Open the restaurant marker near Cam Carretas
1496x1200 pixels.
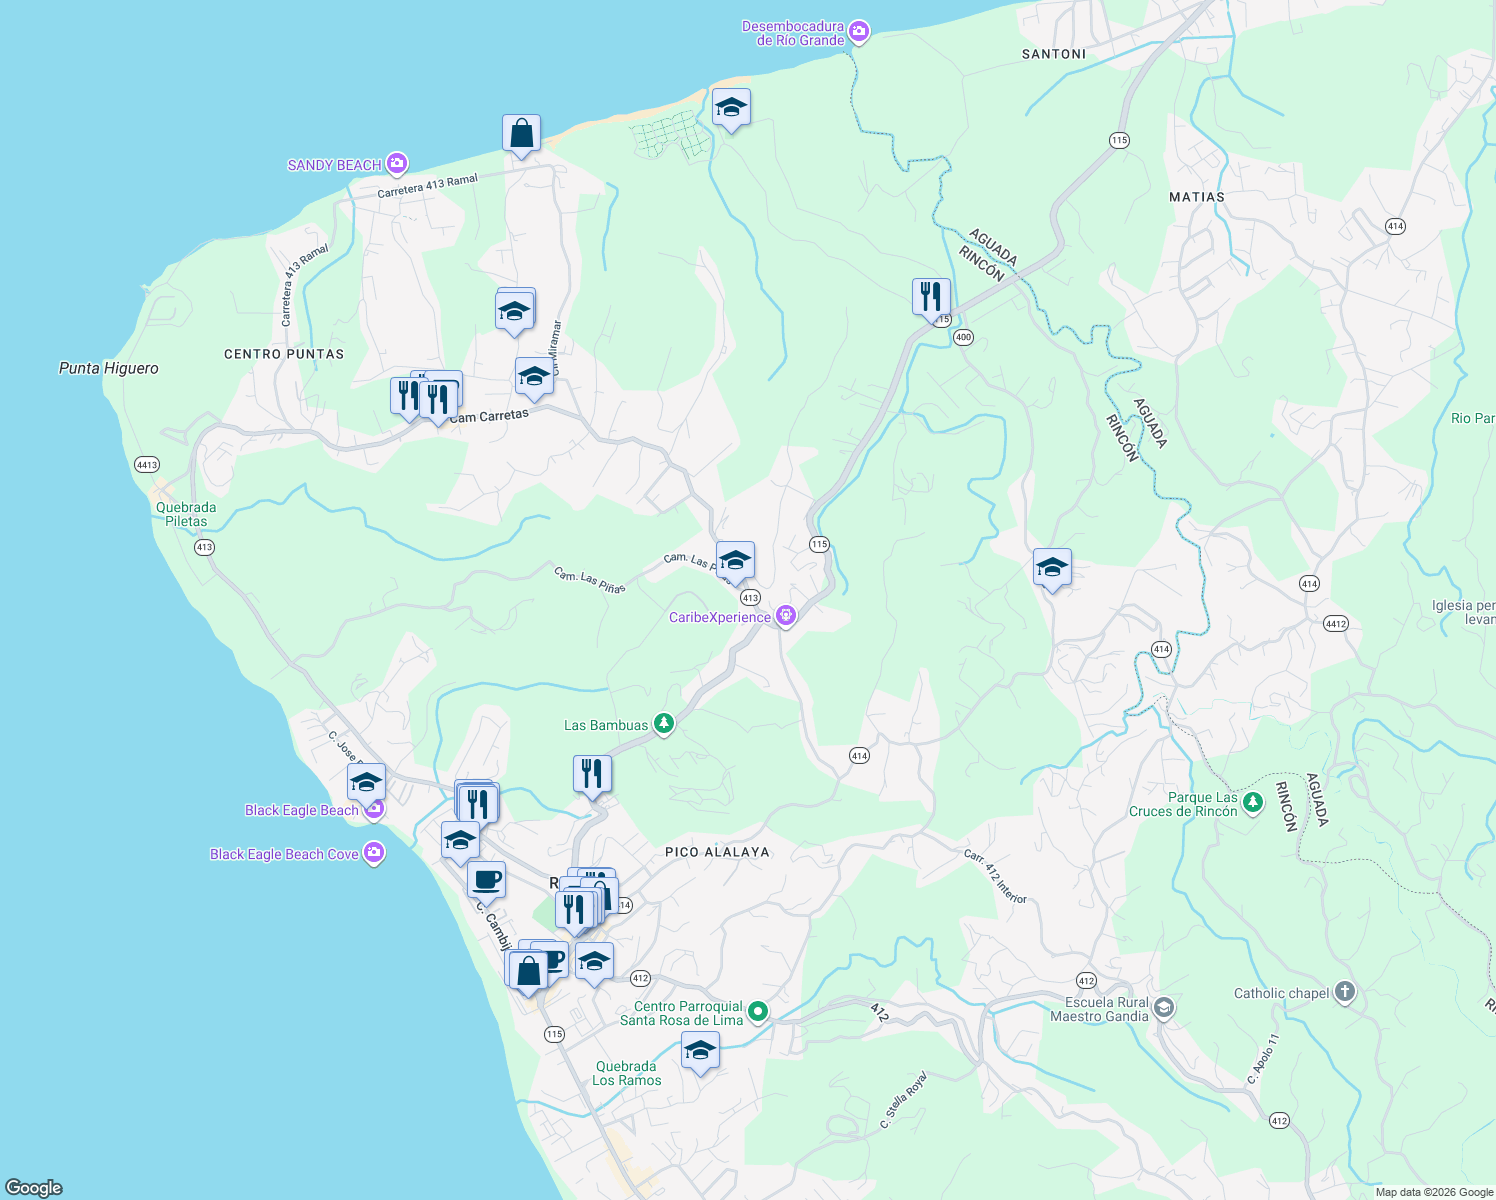tap(438, 397)
